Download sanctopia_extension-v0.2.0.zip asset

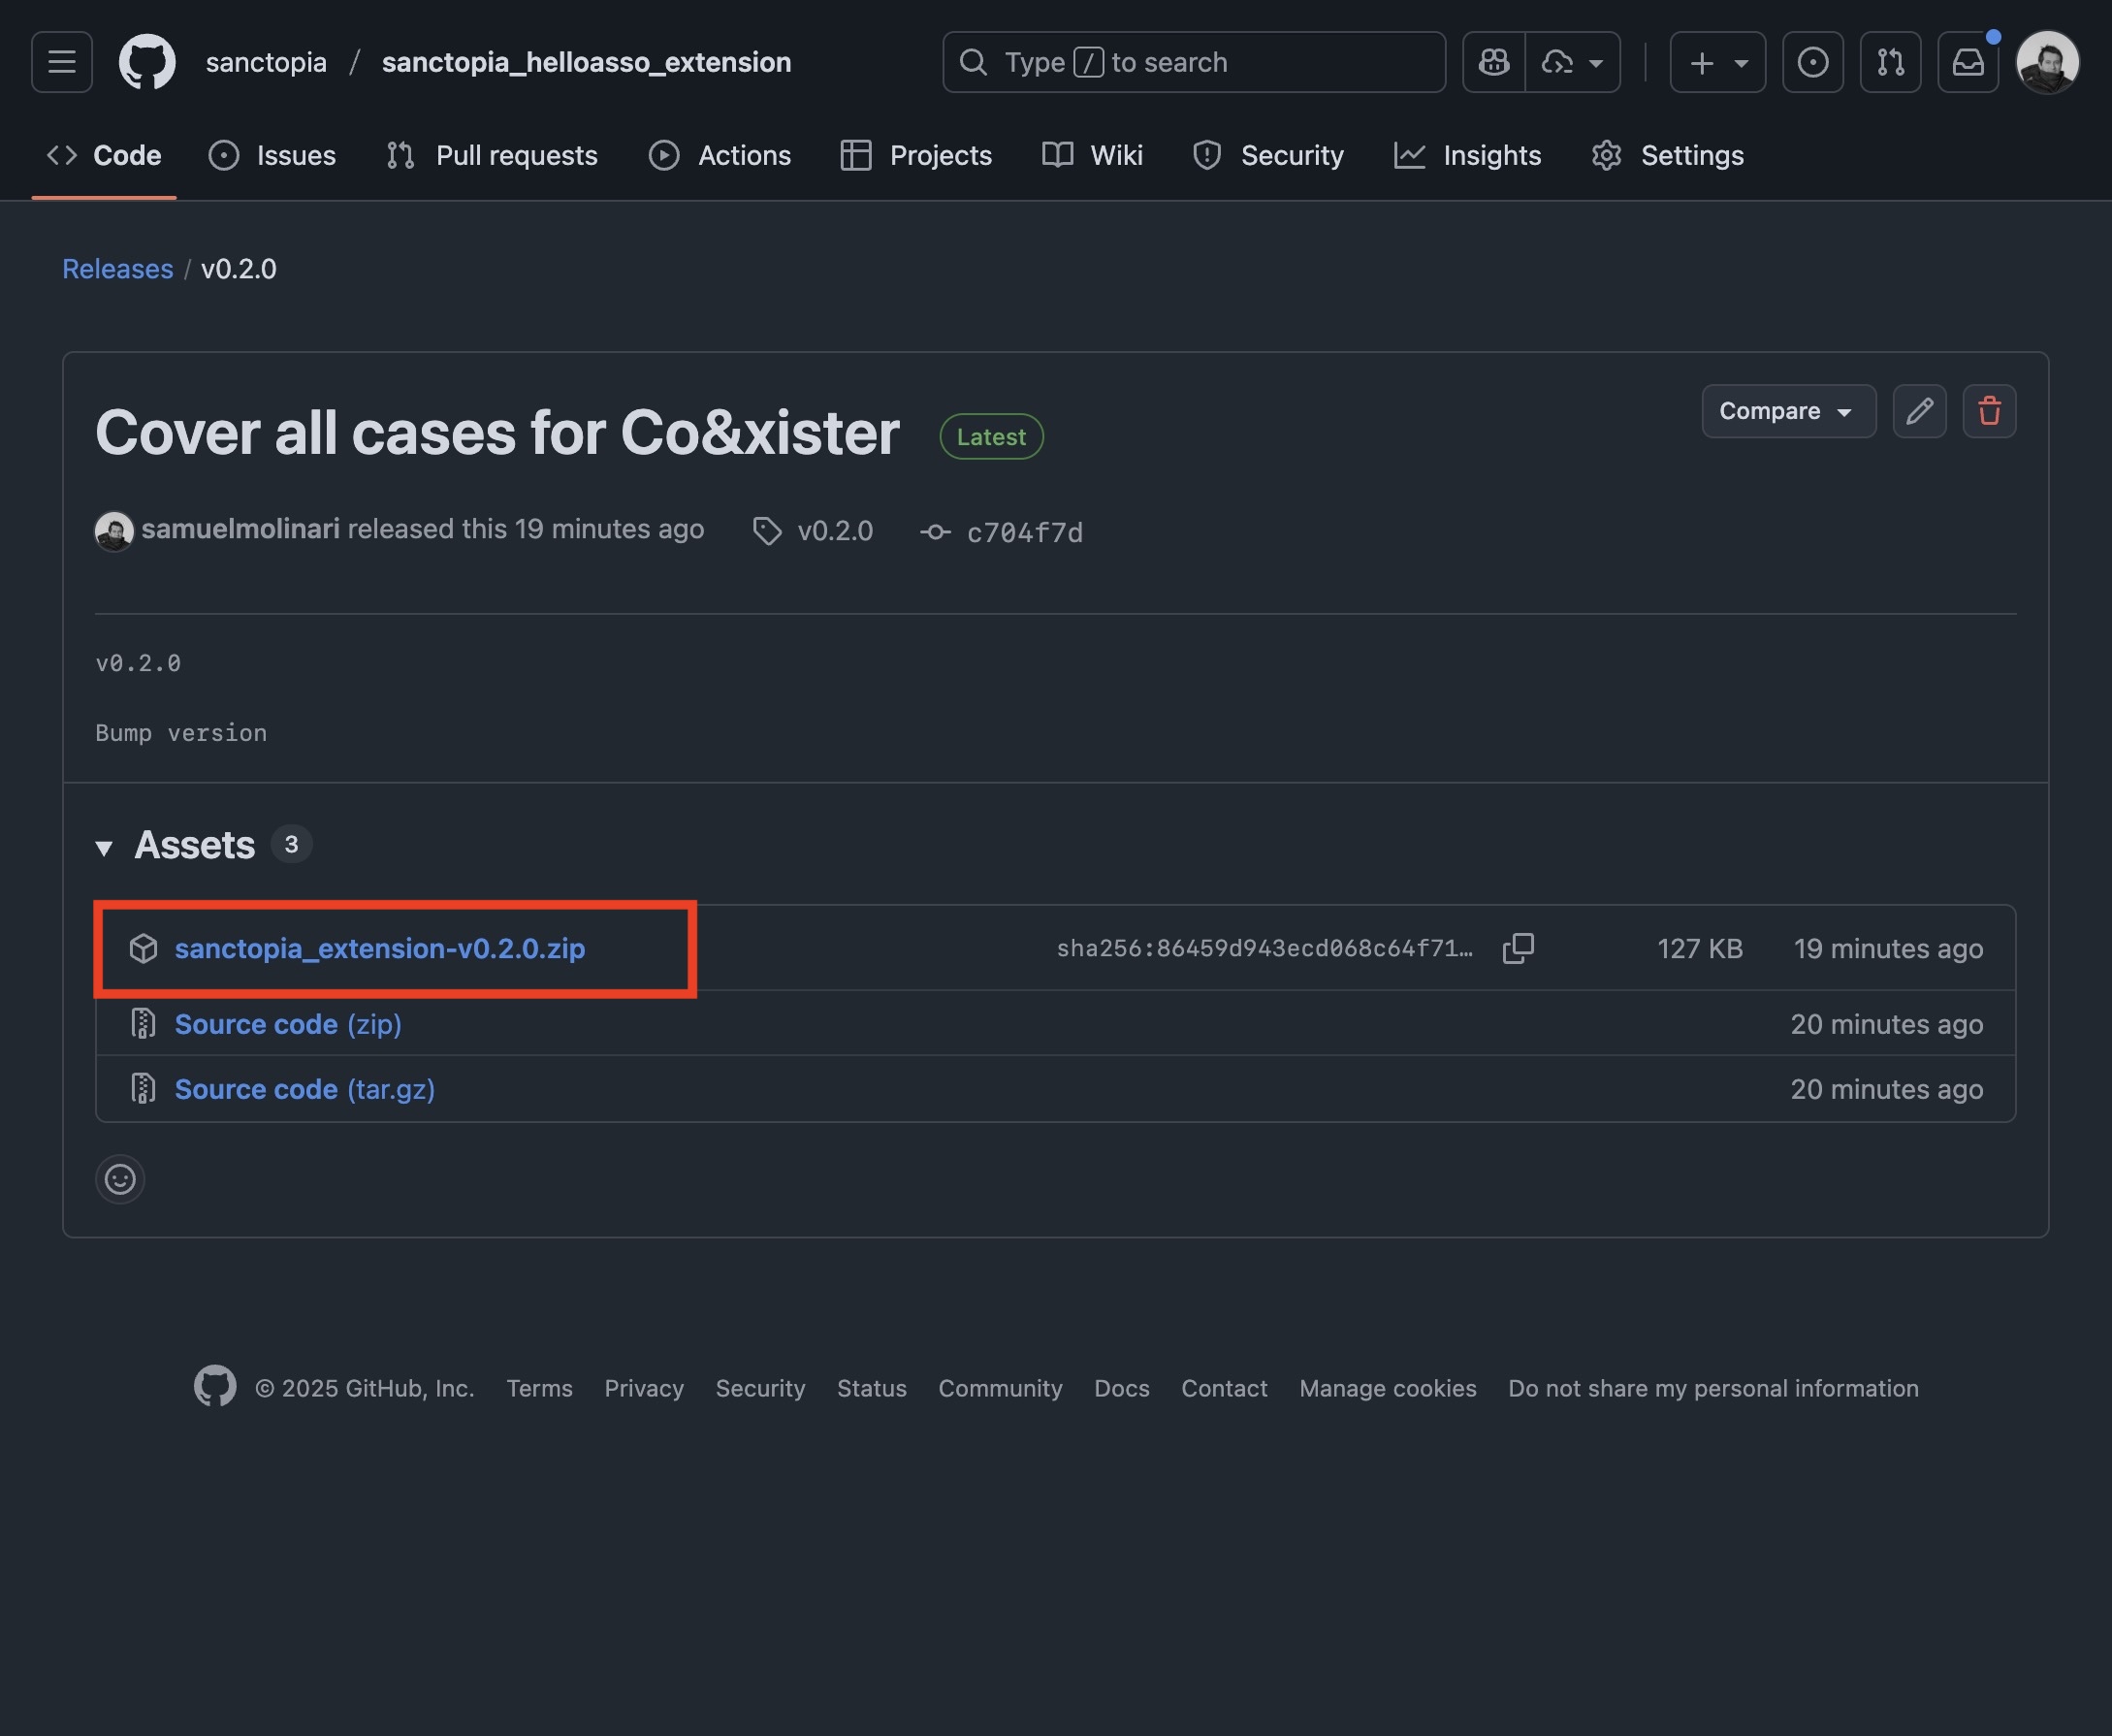(380, 948)
